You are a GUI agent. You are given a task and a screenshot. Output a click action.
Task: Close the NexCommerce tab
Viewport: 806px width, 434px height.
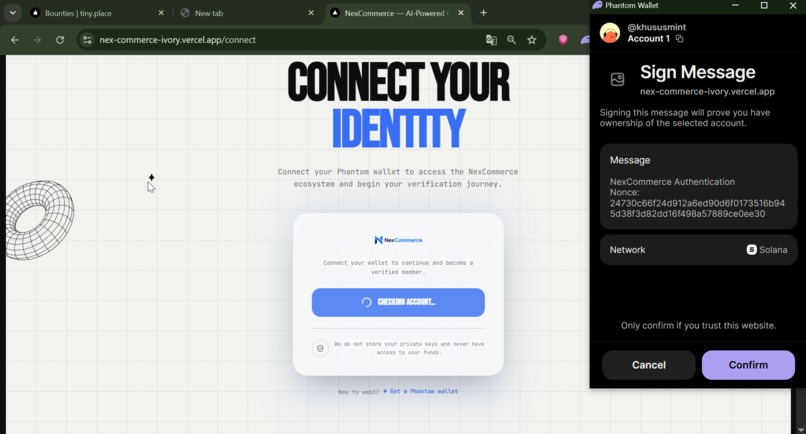point(461,13)
